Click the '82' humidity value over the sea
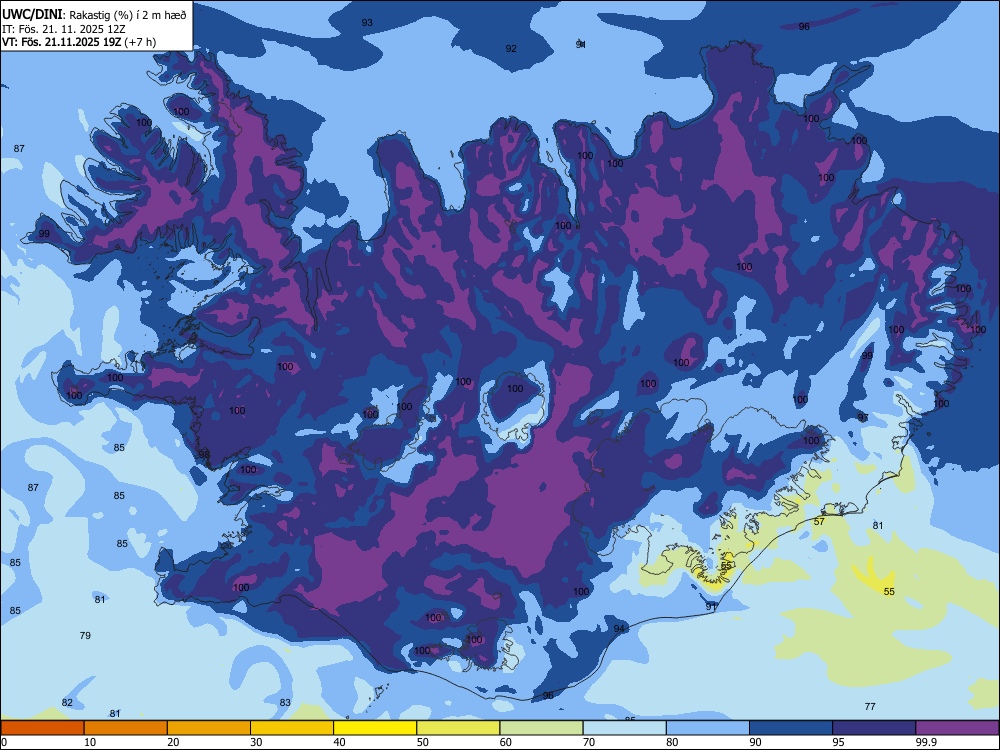 (67, 702)
